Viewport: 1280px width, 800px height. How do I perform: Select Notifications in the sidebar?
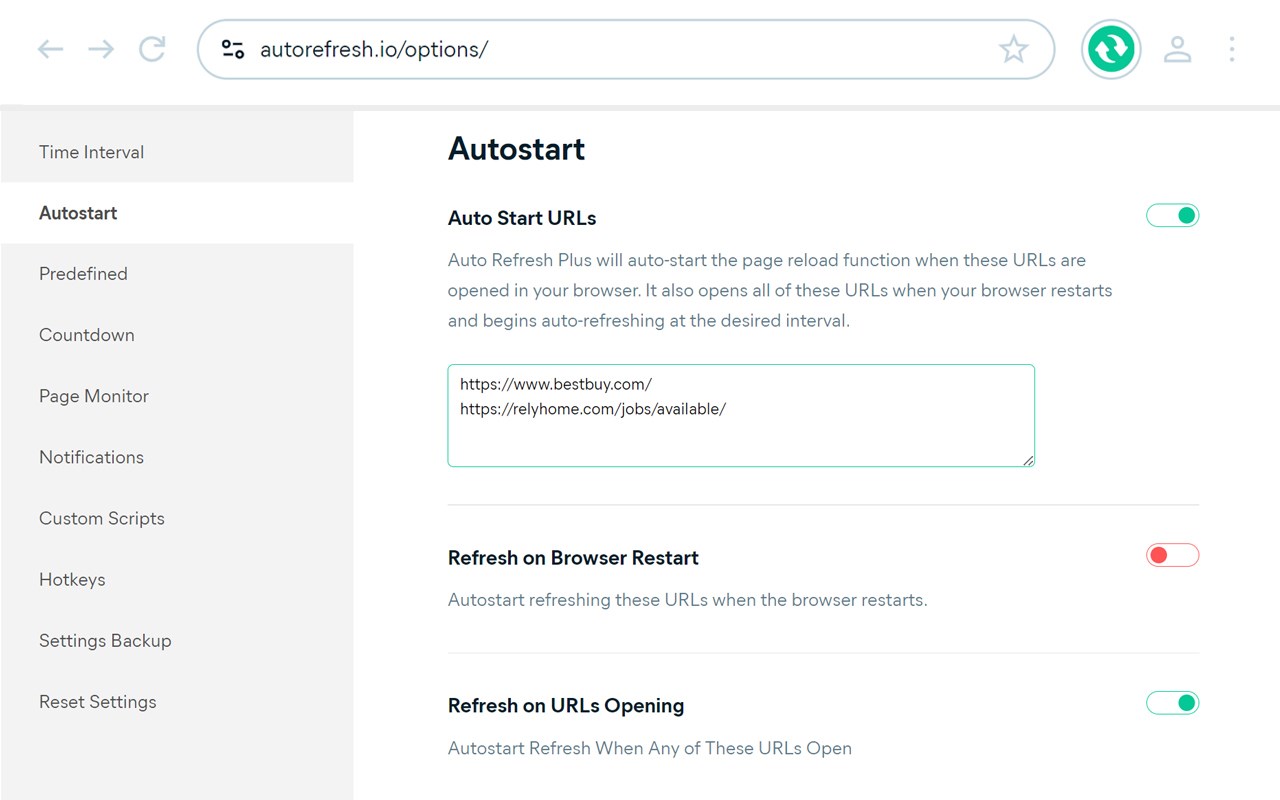(x=92, y=457)
